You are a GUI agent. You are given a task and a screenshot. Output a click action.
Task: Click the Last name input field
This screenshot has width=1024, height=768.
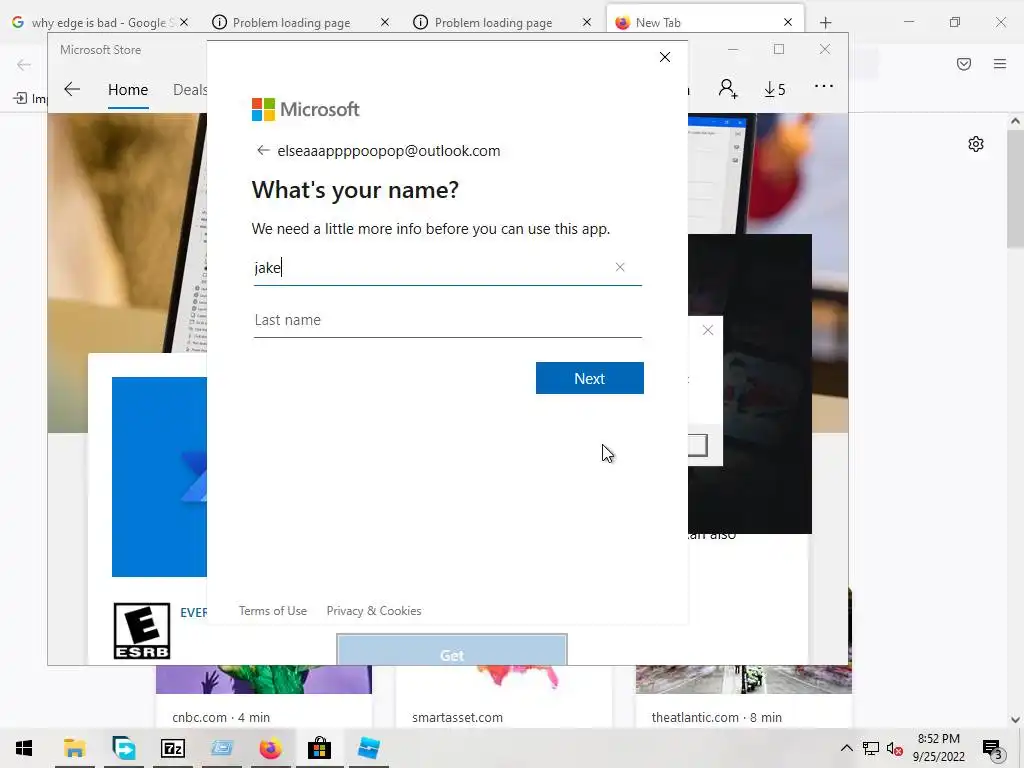[447, 320]
